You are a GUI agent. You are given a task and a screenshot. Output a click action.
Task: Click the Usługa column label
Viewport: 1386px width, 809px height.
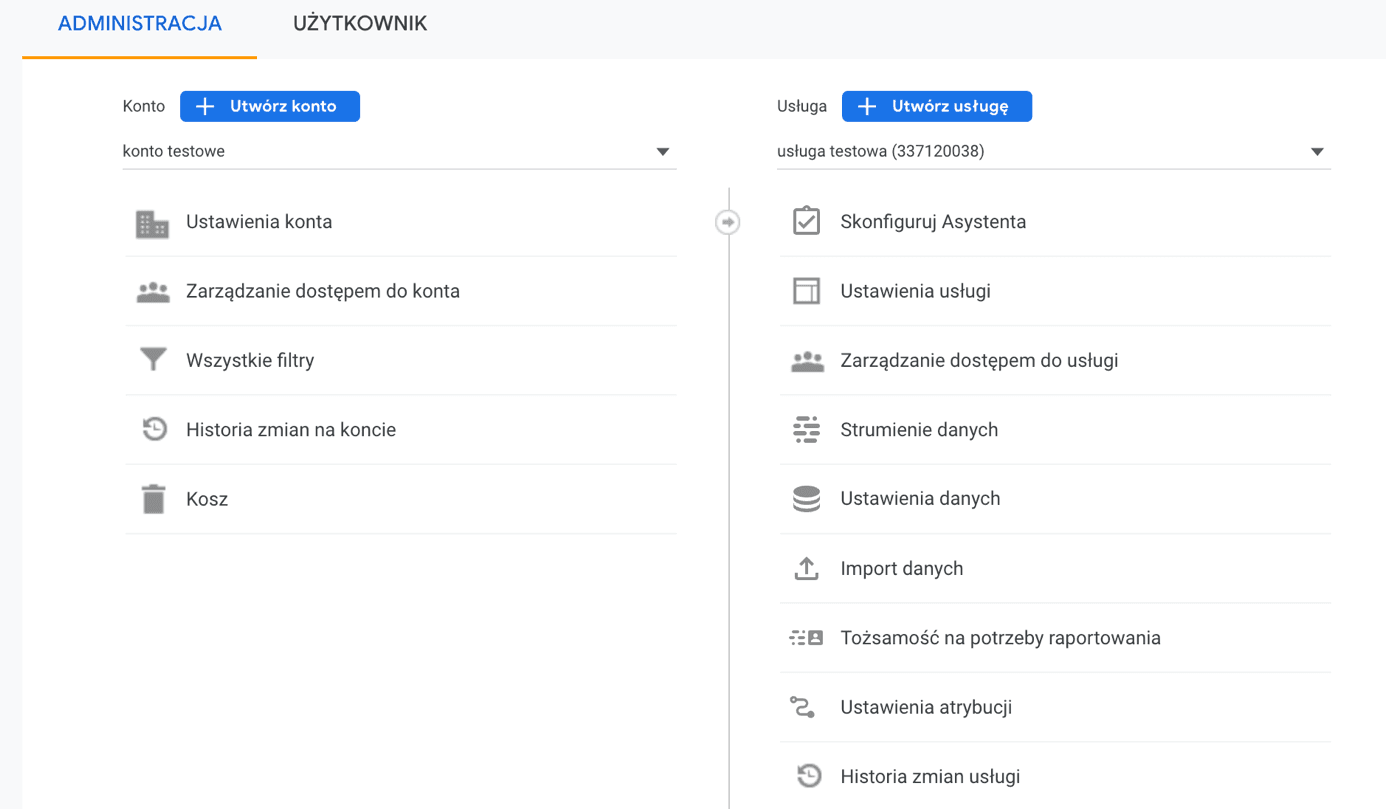coord(802,106)
